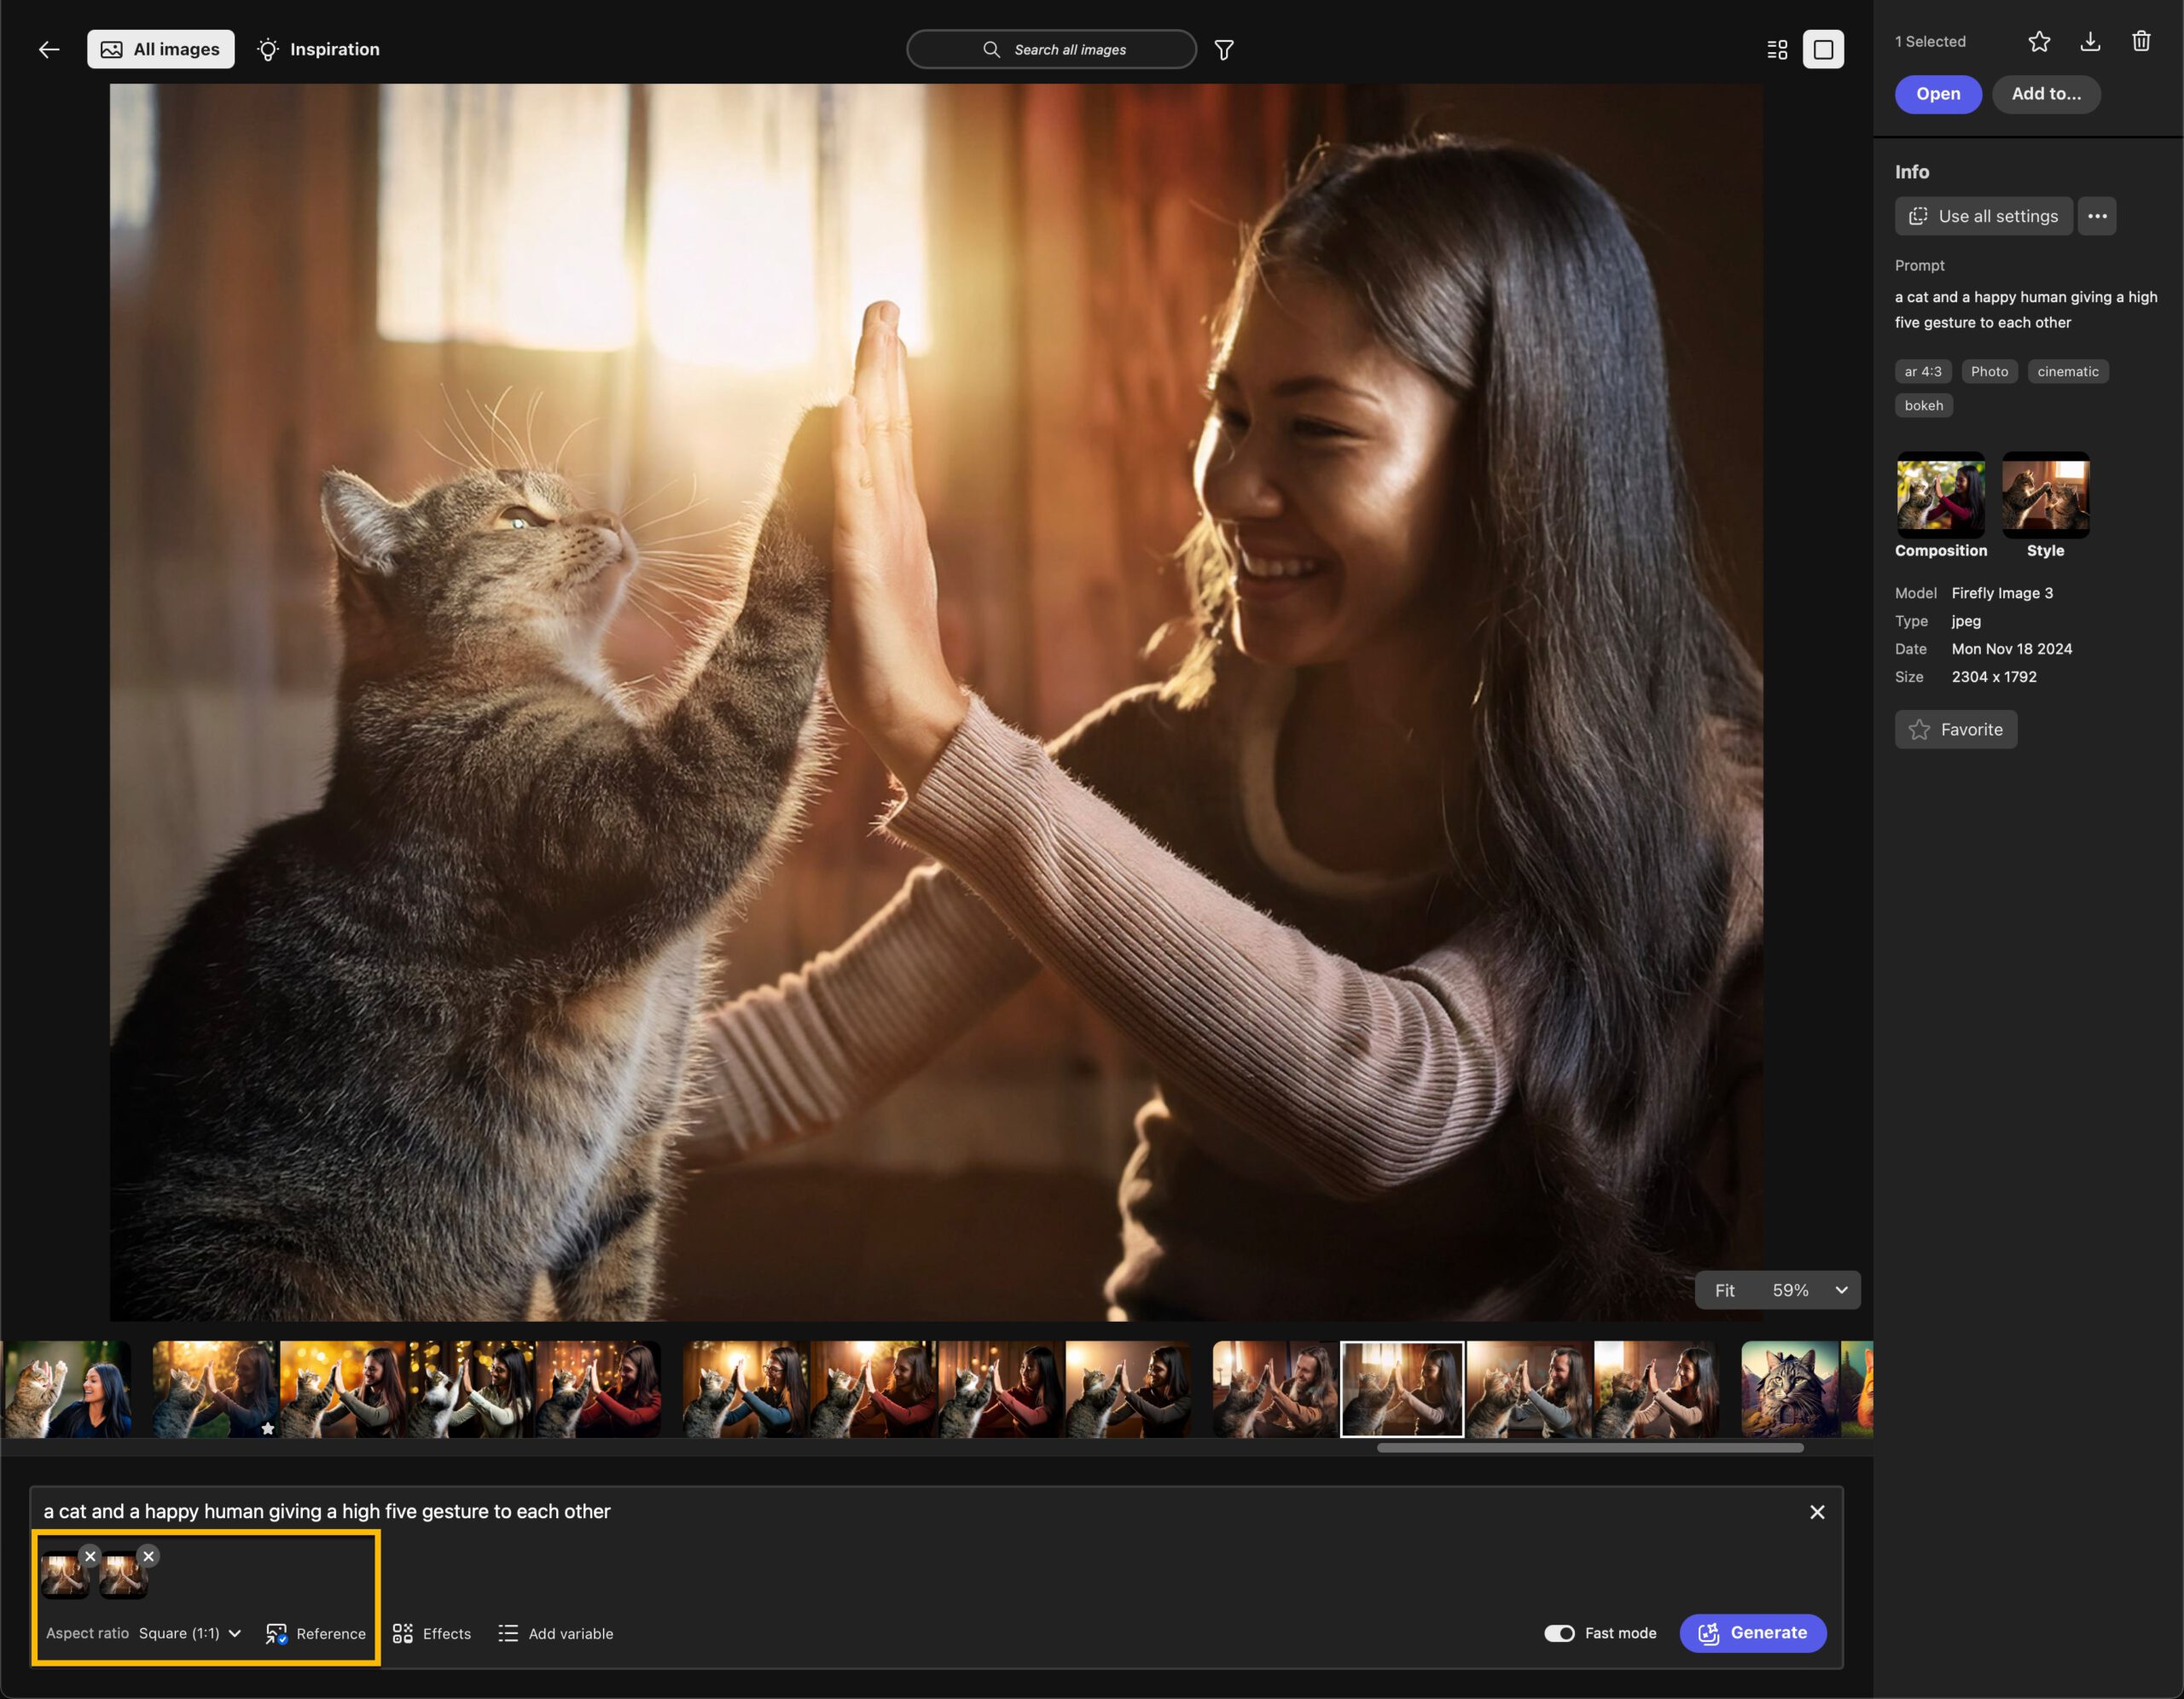Toggle the Fast mode switch
The height and width of the screenshot is (1699, 2184).
tap(1556, 1632)
